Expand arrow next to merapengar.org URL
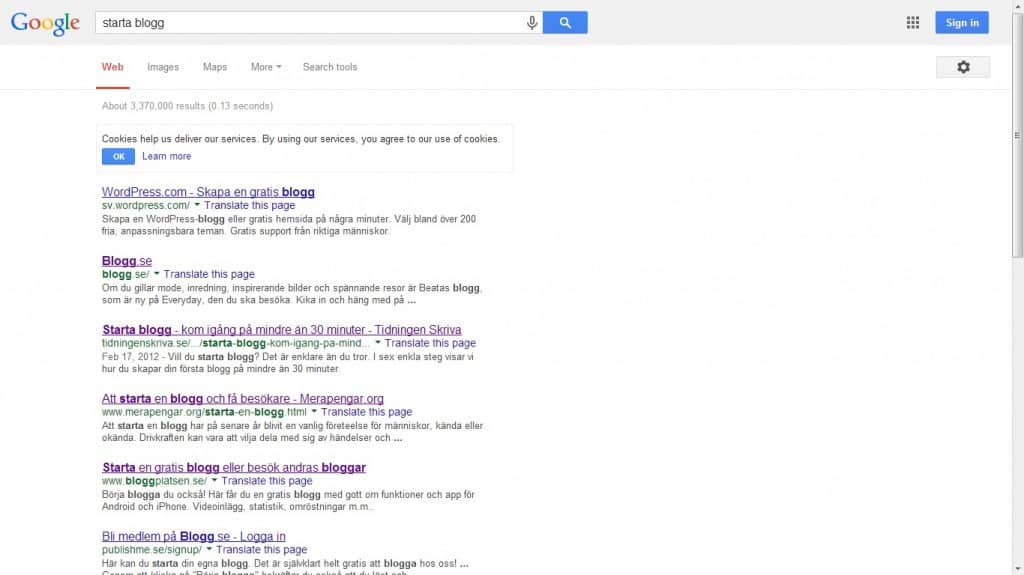The width and height of the screenshot is (1024, 575). click(x=314, y=412)
